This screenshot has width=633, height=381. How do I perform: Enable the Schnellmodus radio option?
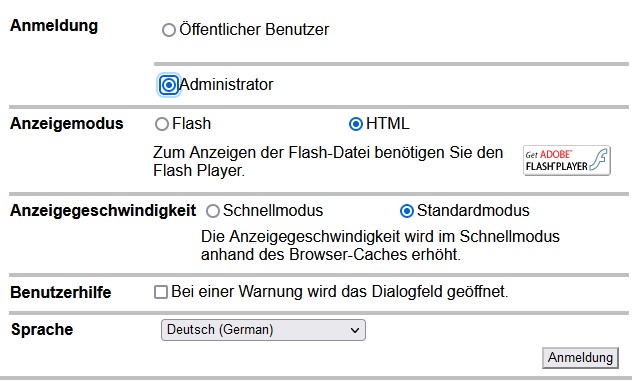213,211
